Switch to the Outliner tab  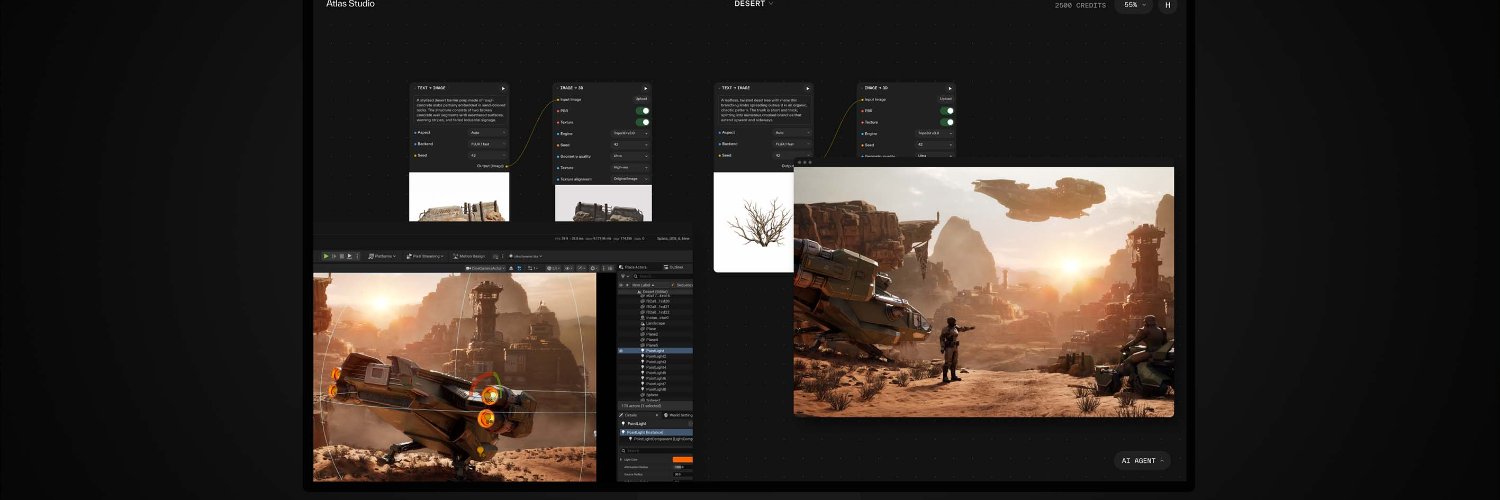point(676,267)
